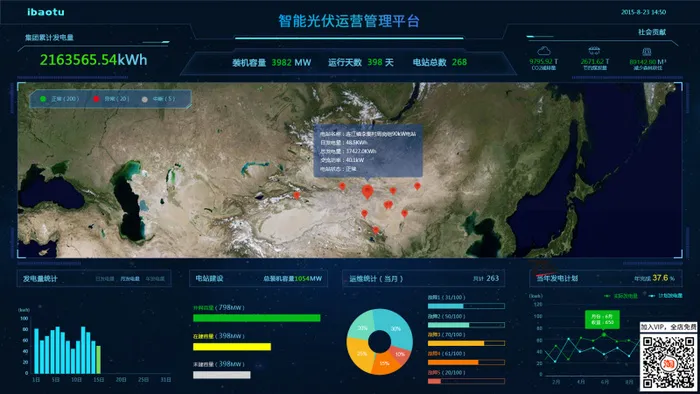700x394 pixels.
Task: Select the easternmost red station pin on map
Action: [417, 186]
